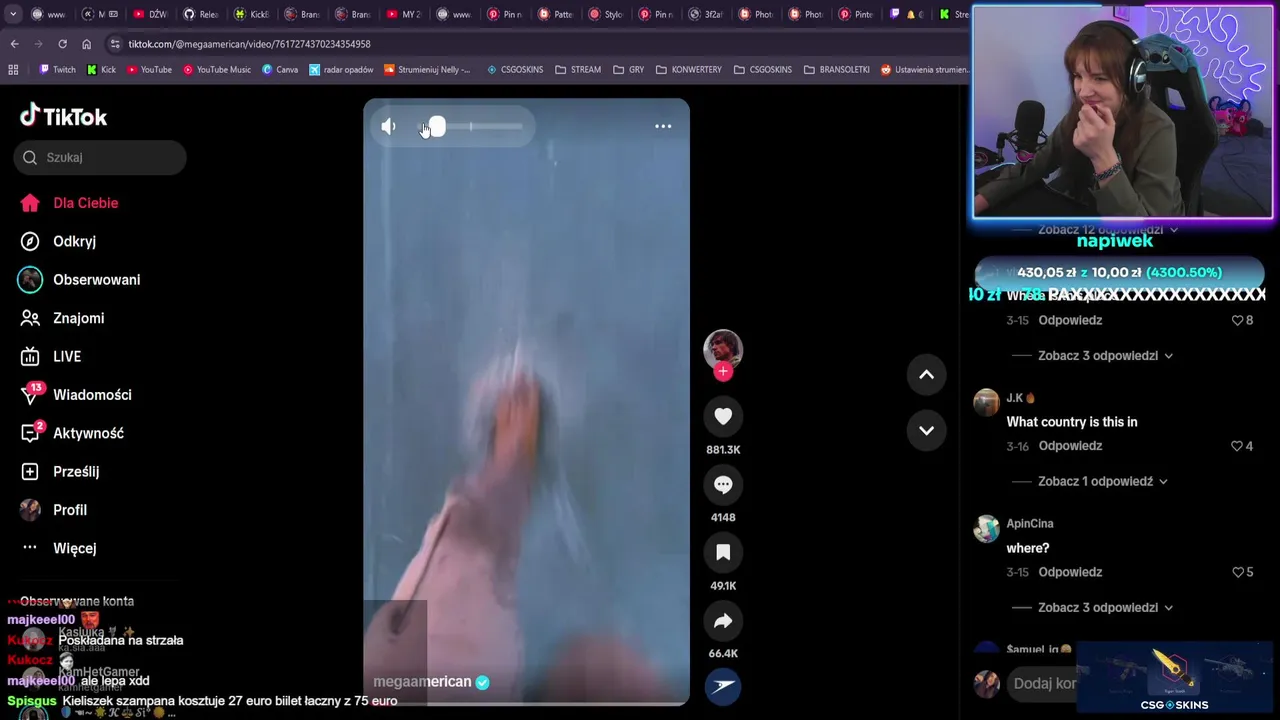Reply with Odpowiedz to ApinCina's comment
1280x720 pixels.
point(1070,572)
